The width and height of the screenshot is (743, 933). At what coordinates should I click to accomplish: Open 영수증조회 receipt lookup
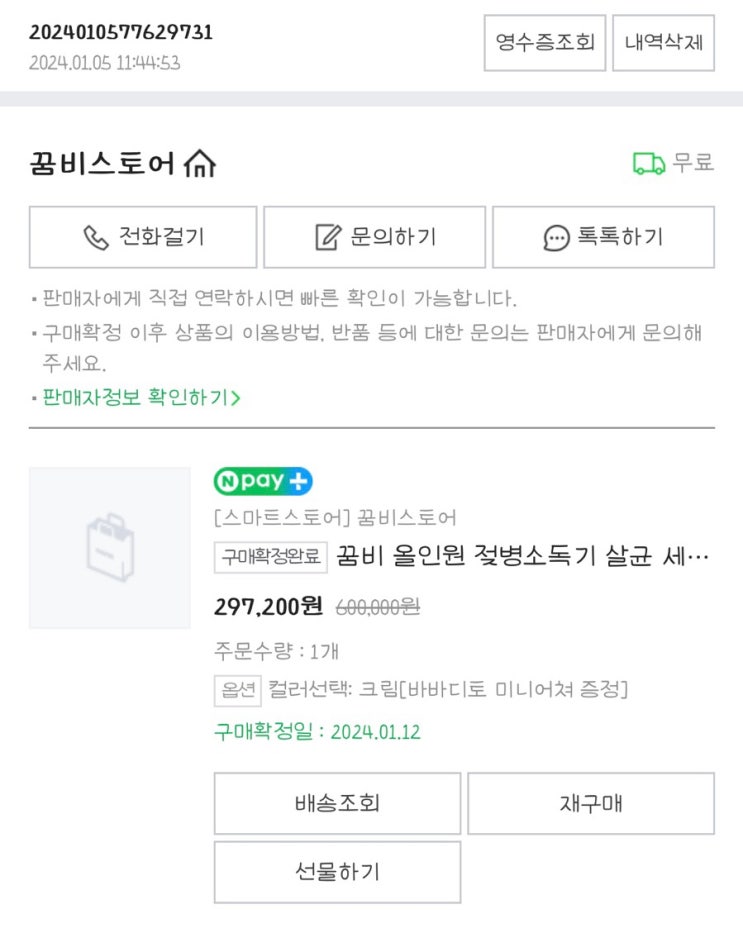545,43
